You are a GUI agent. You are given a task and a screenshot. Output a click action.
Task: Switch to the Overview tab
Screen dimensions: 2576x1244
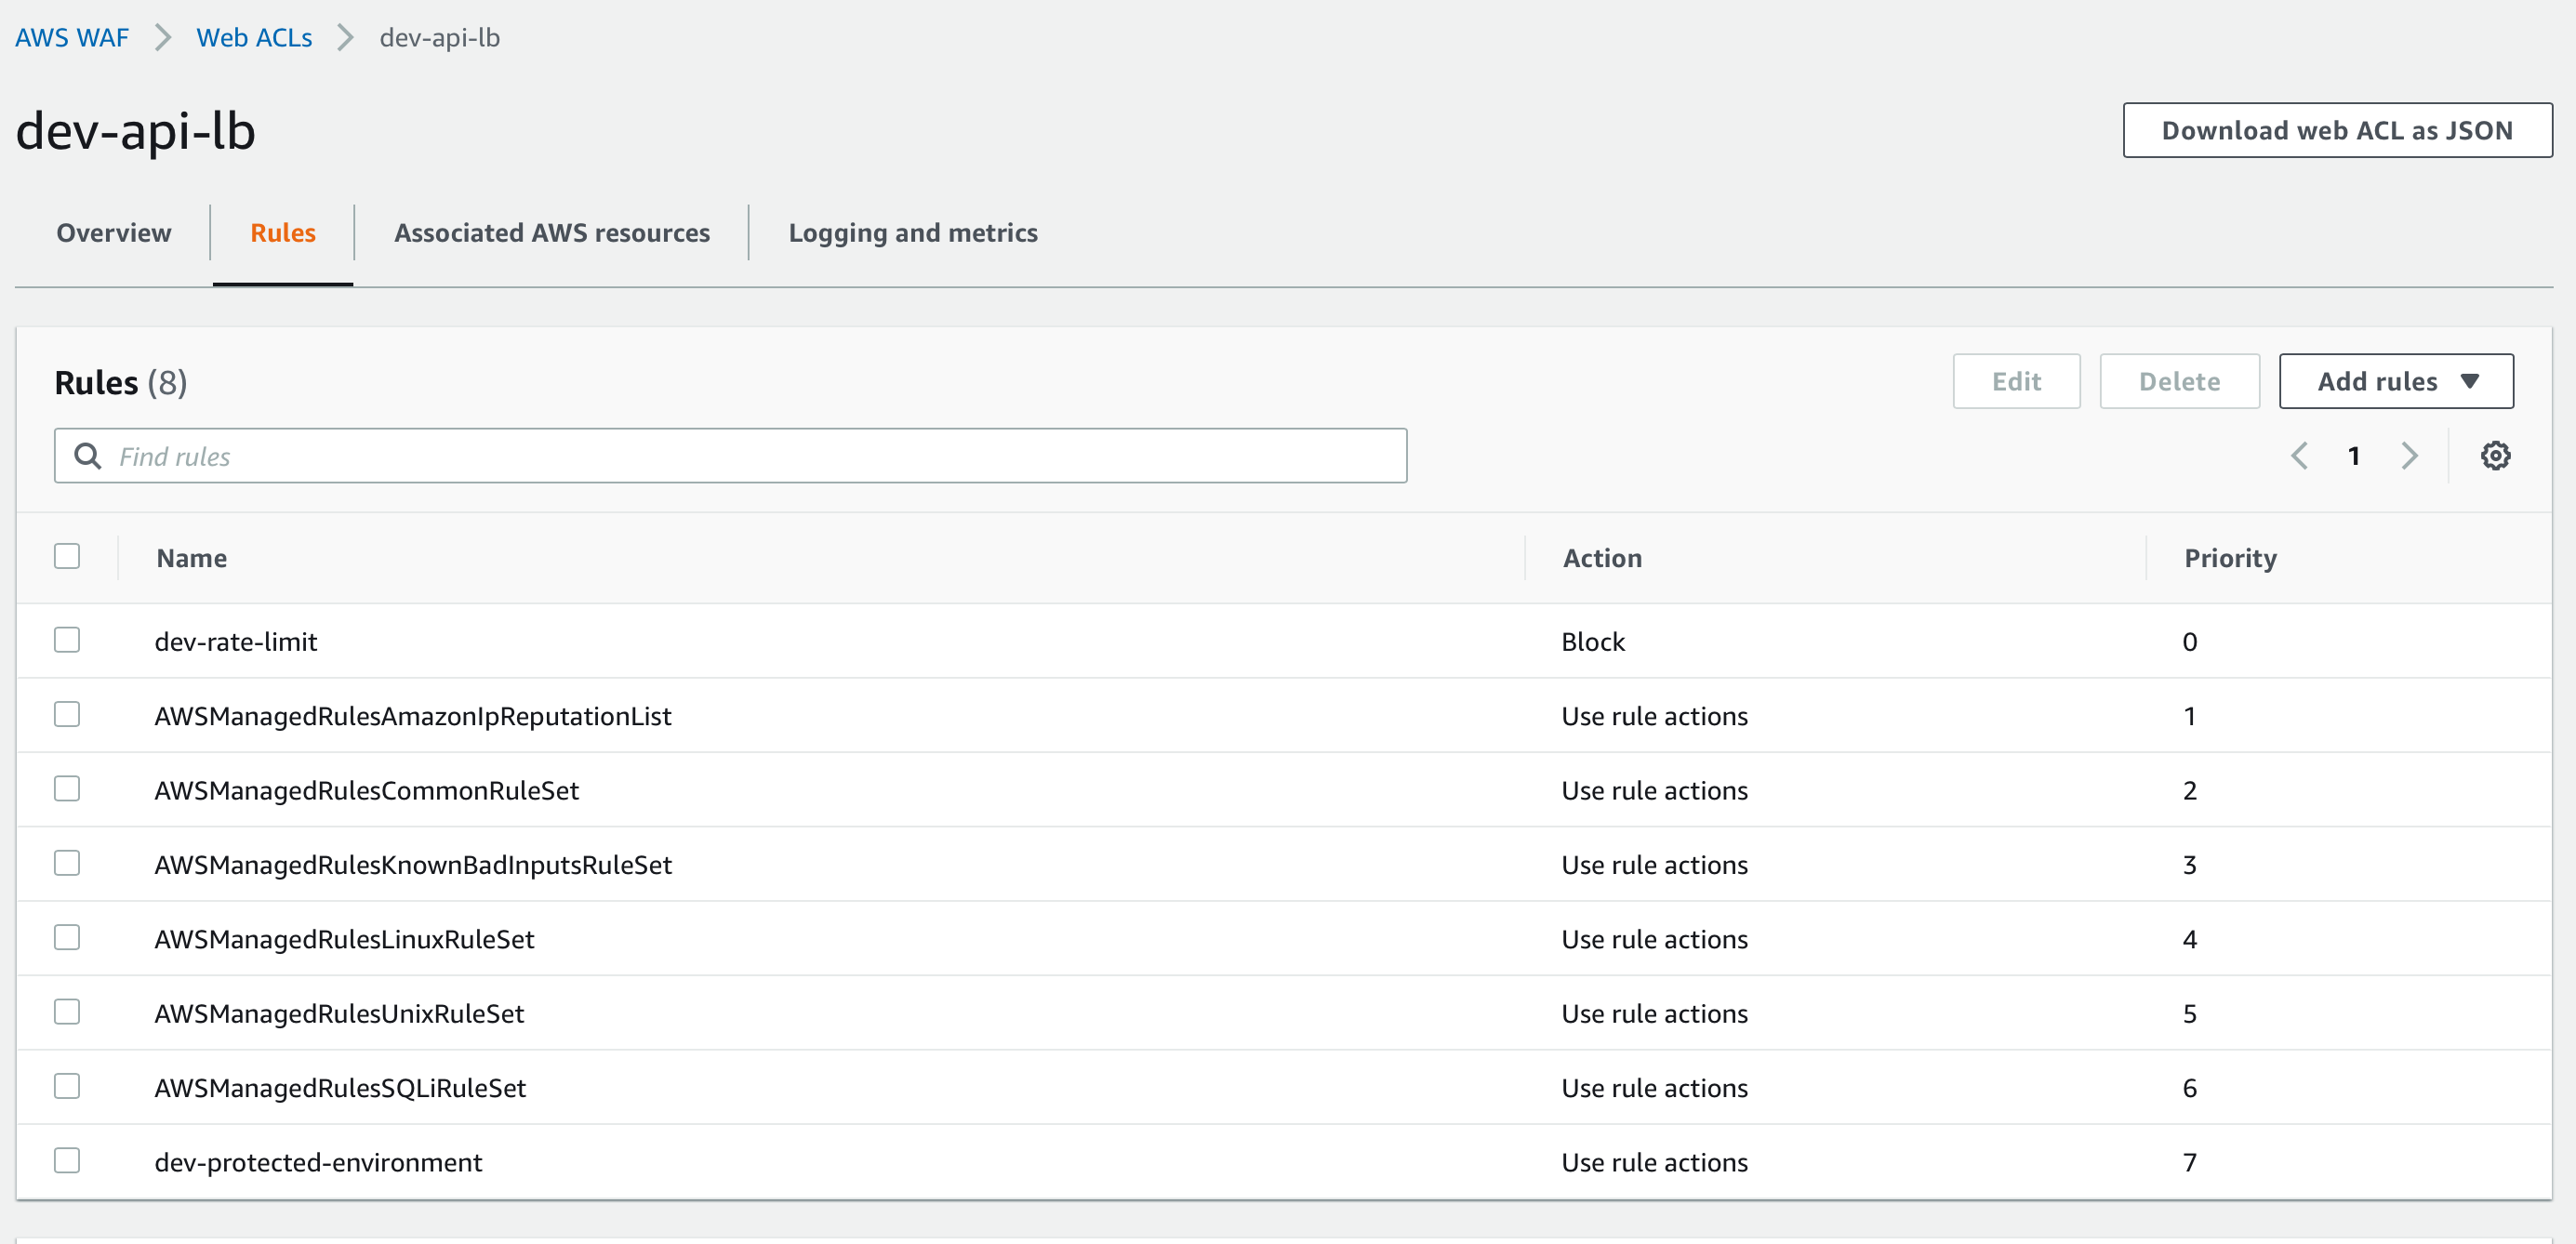[114, 233]
